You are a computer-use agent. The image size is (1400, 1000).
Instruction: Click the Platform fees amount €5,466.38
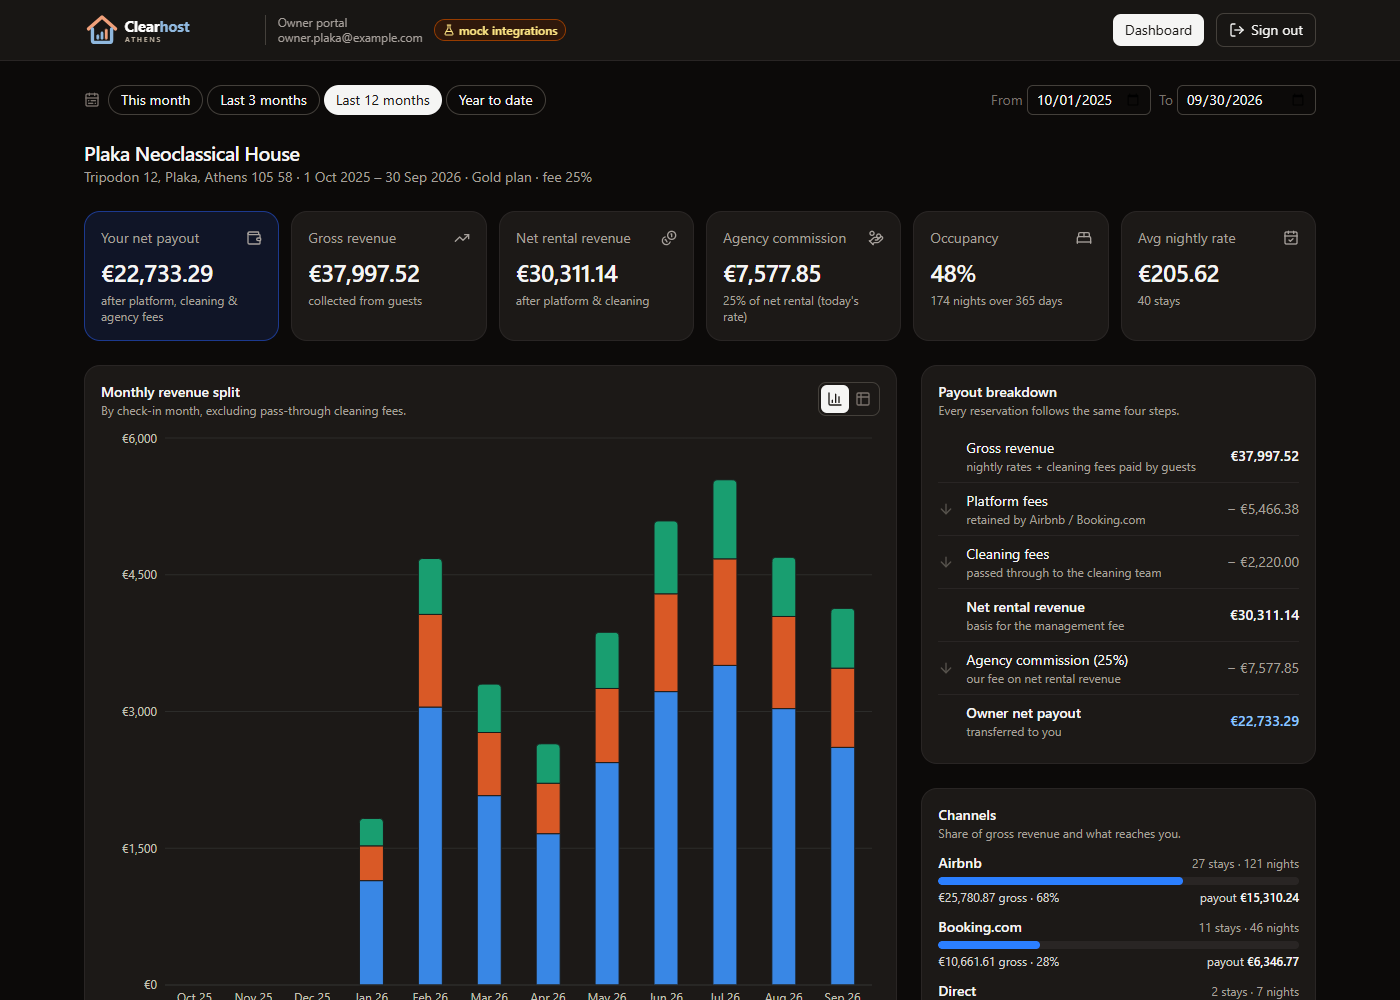click(1263, 509)
